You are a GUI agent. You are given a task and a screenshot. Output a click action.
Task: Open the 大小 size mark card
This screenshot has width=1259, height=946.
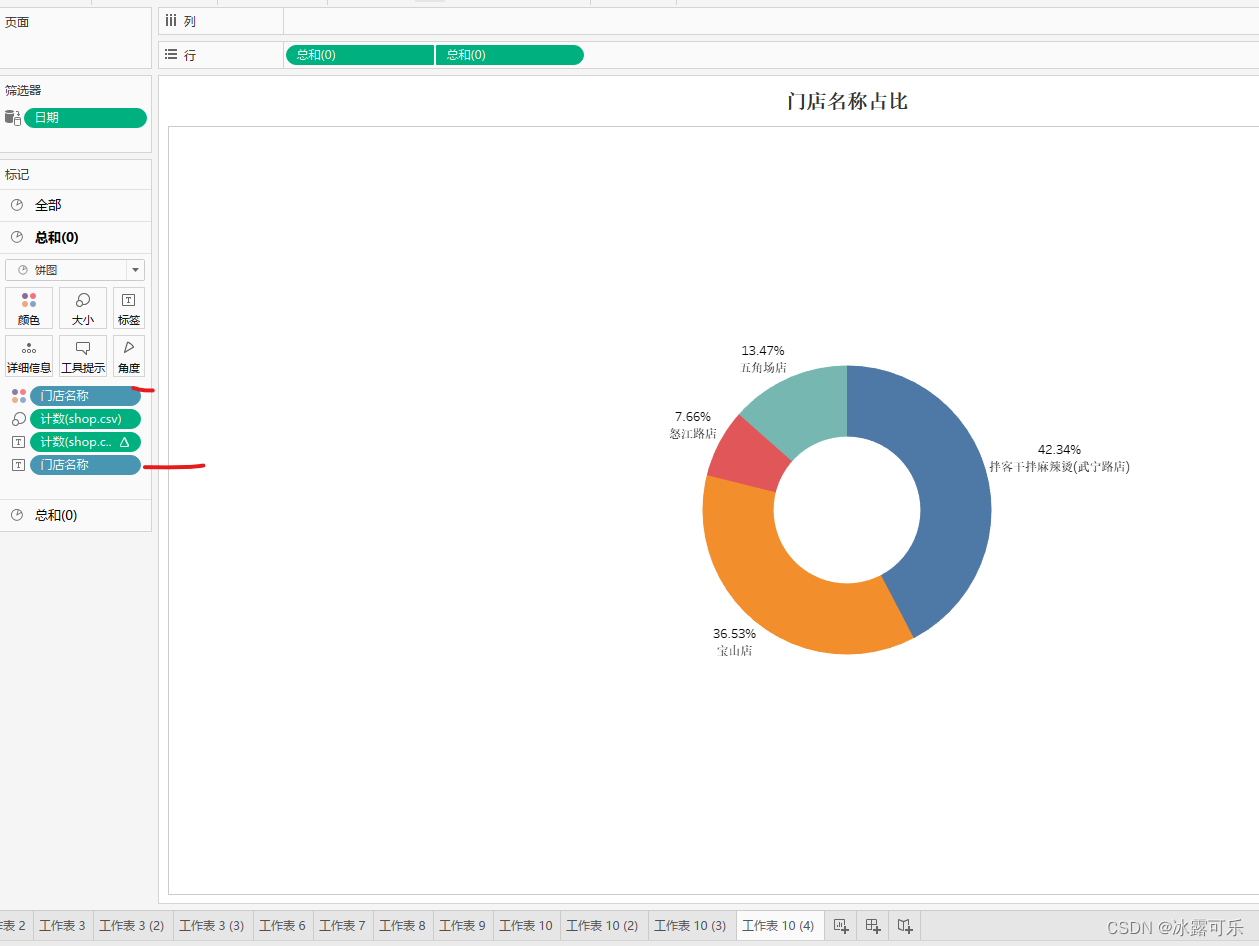point(83,308)
